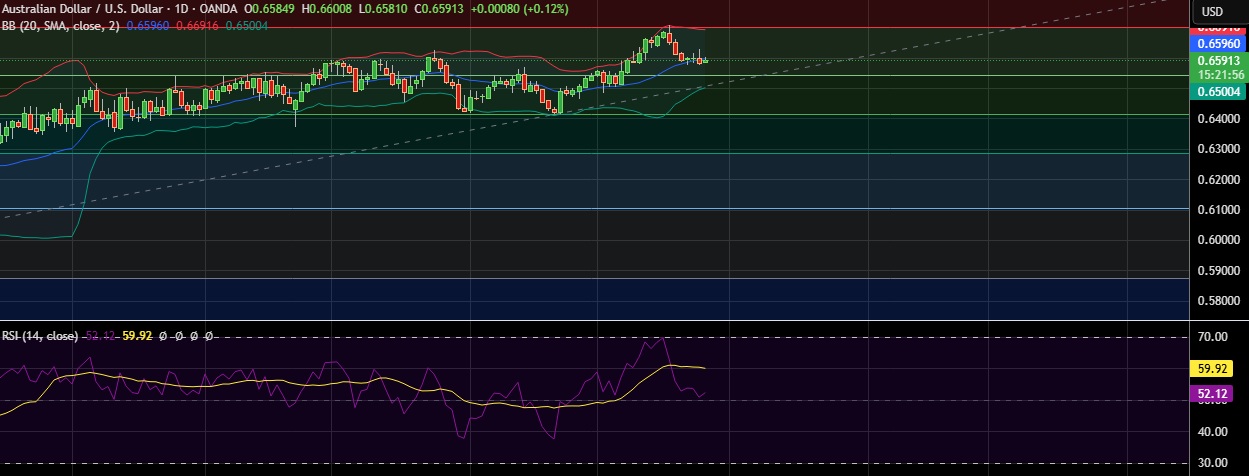
Task: Click the 15:21:56 bar countdown timer
Action: [1218, 75]
